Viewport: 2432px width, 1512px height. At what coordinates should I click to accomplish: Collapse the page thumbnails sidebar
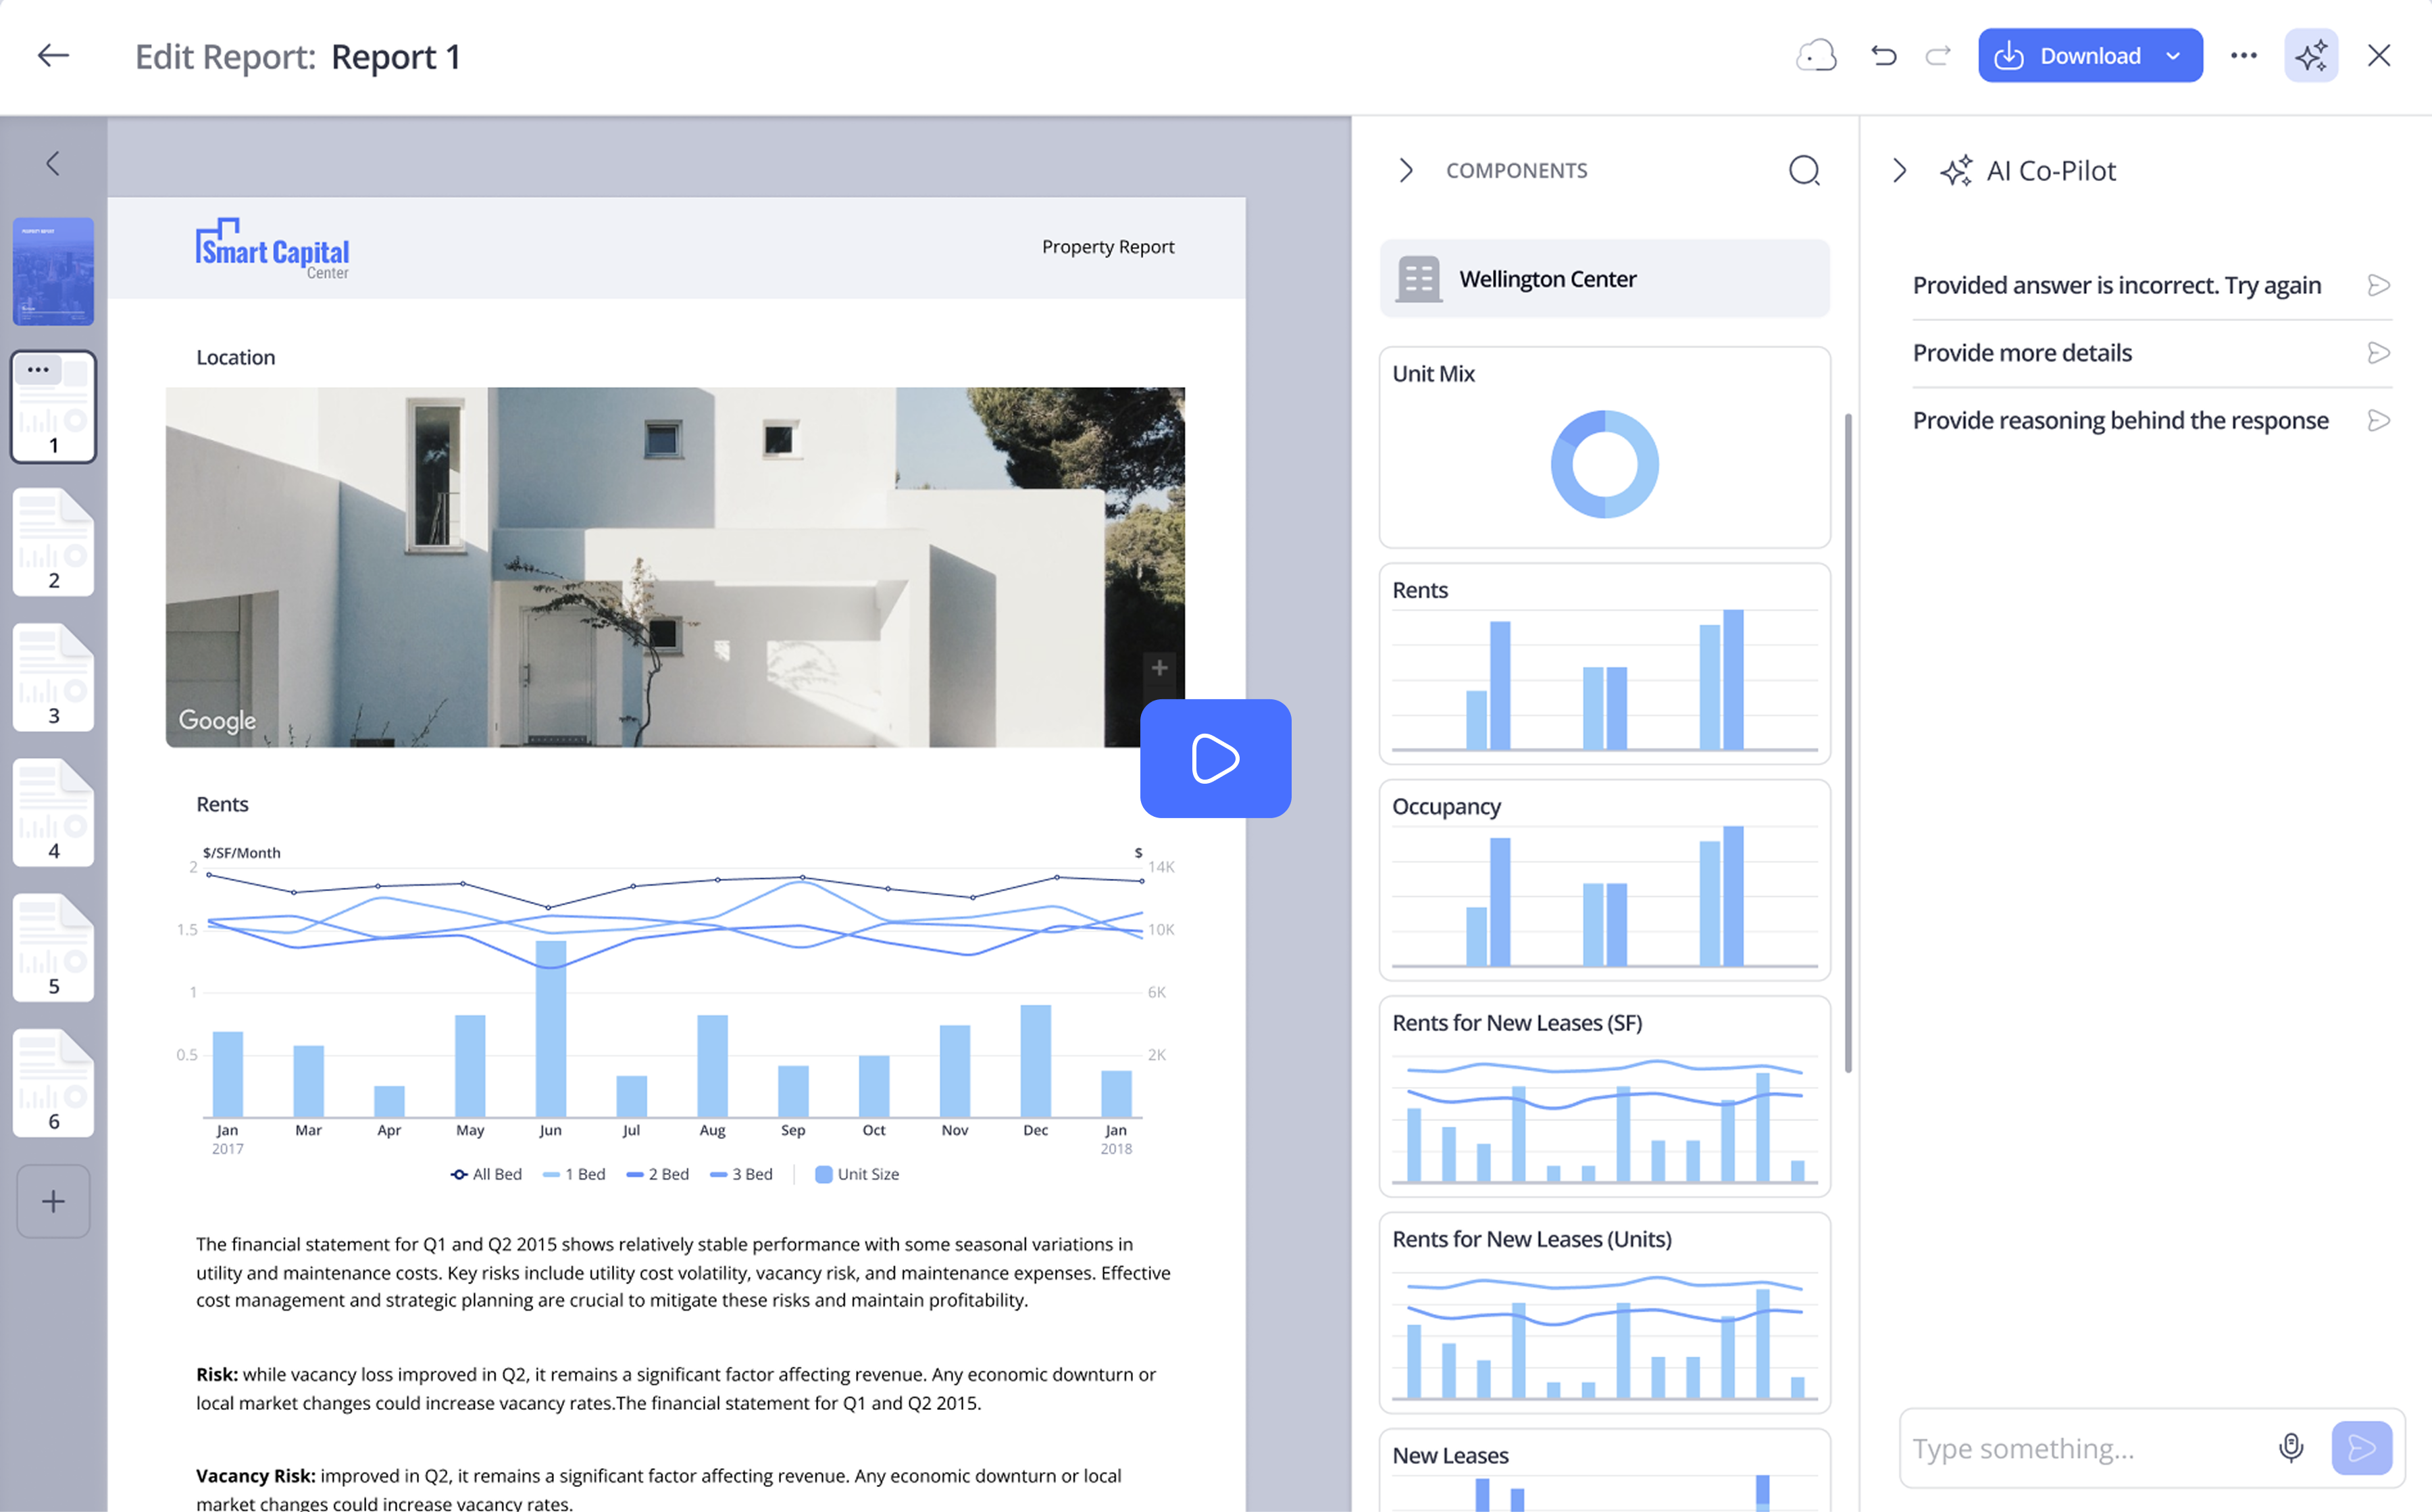click(53, 163)
